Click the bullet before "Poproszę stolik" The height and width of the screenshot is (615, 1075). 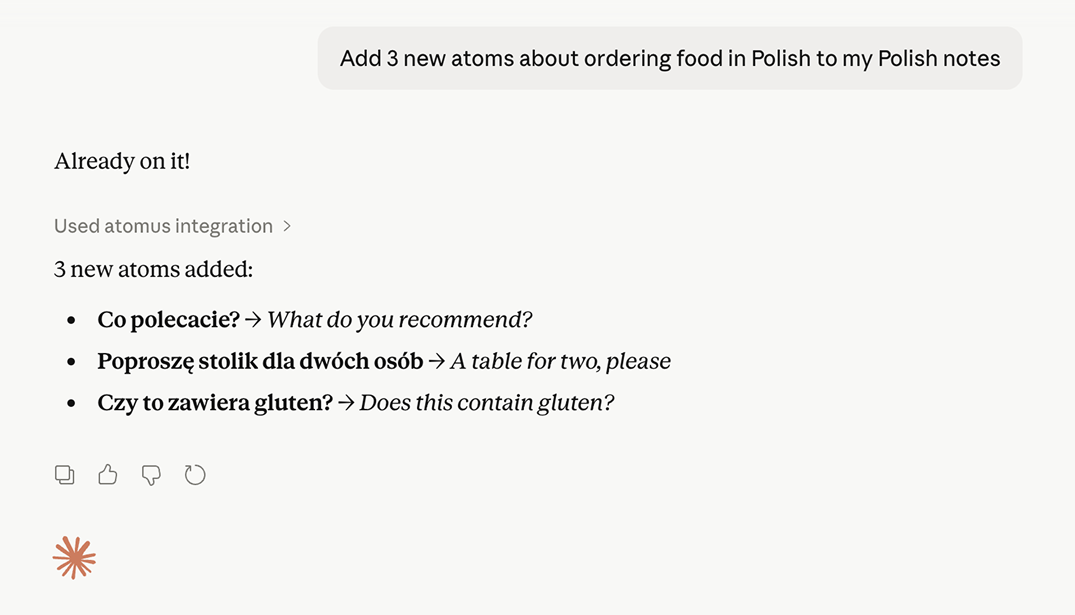pos(71,362)
